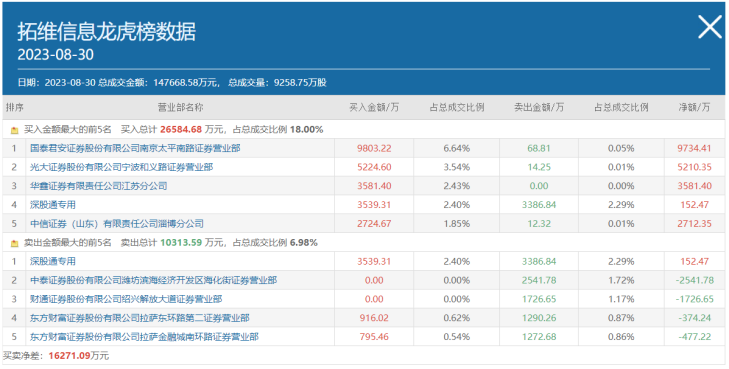Click the 净额/万 column header

coord(694,107)
